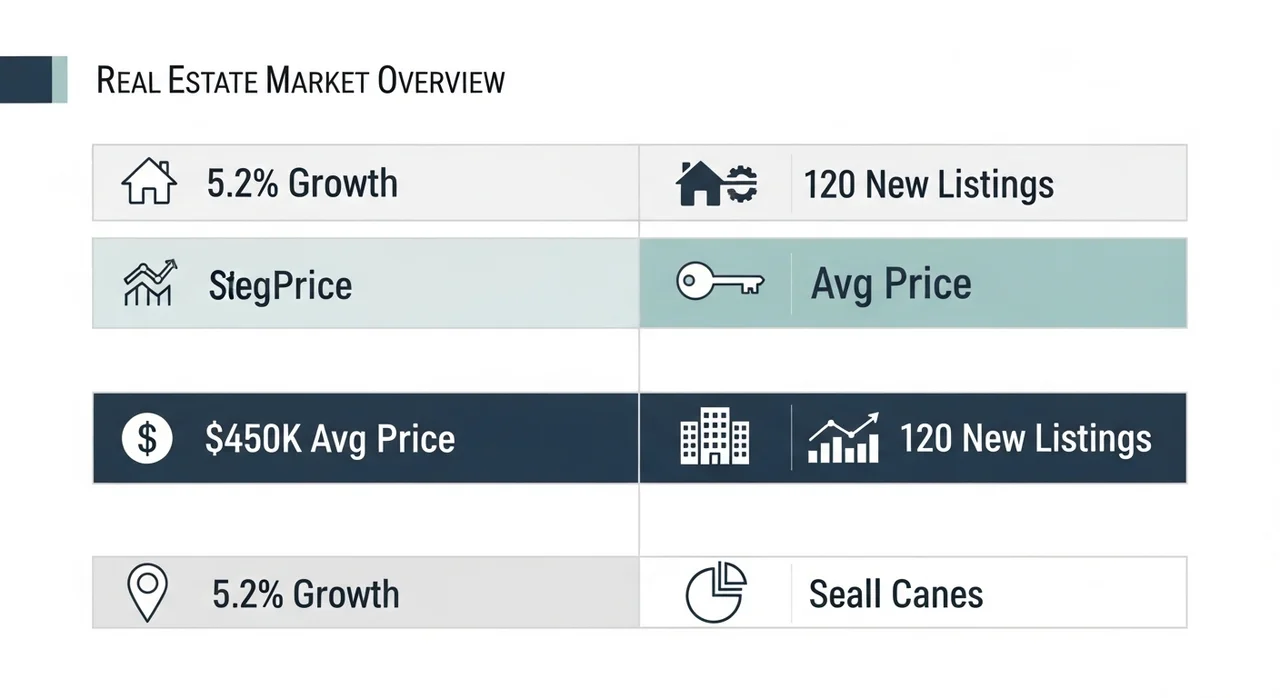Select the 120 New Listings text in light row
This screenshot has height=698, width=1280.
tap(928, 185)
